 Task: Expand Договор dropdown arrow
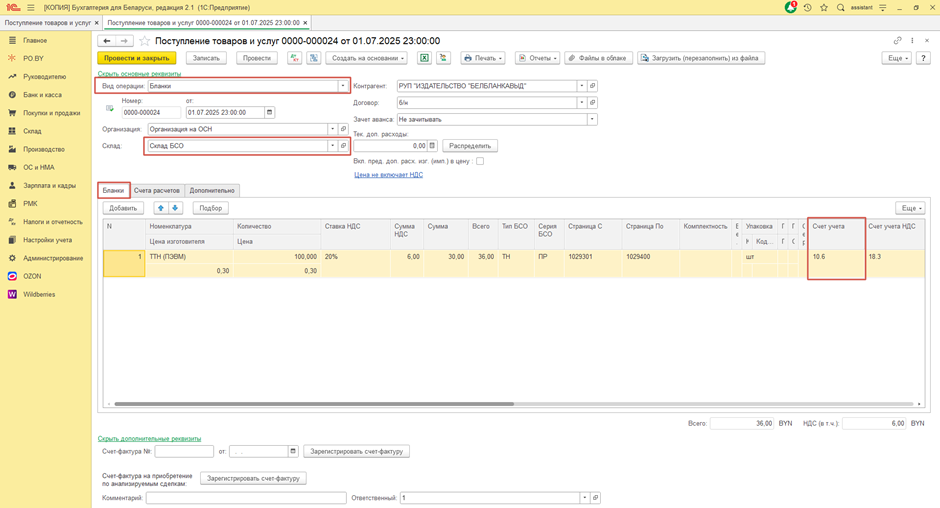582,103
